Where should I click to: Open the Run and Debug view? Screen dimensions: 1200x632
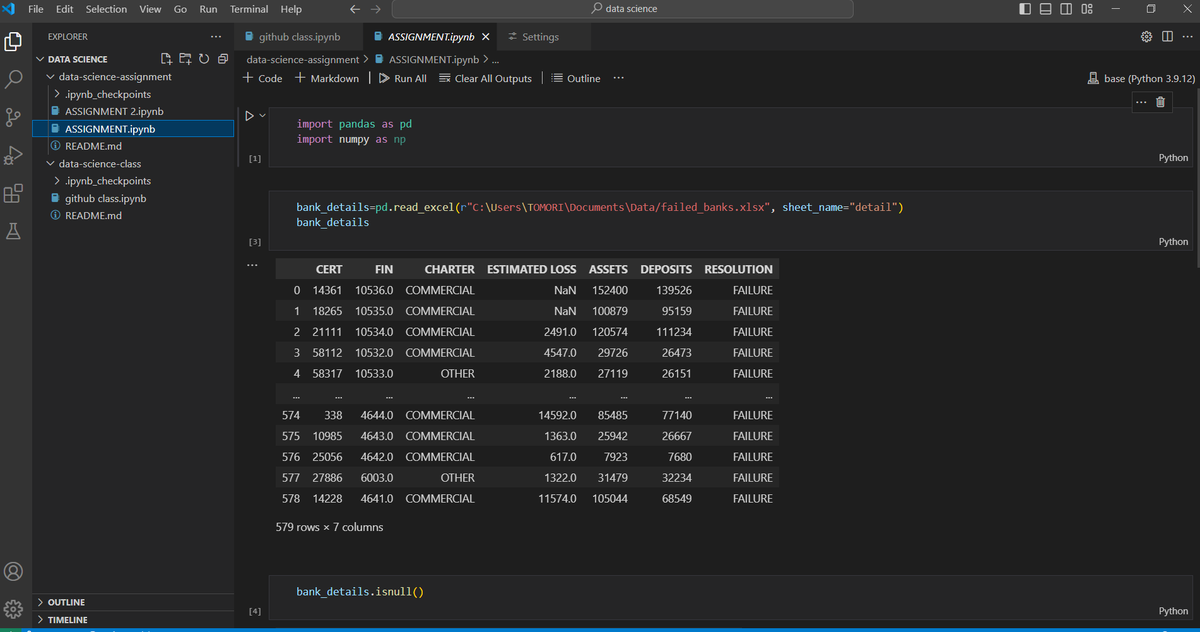[14, 155]
